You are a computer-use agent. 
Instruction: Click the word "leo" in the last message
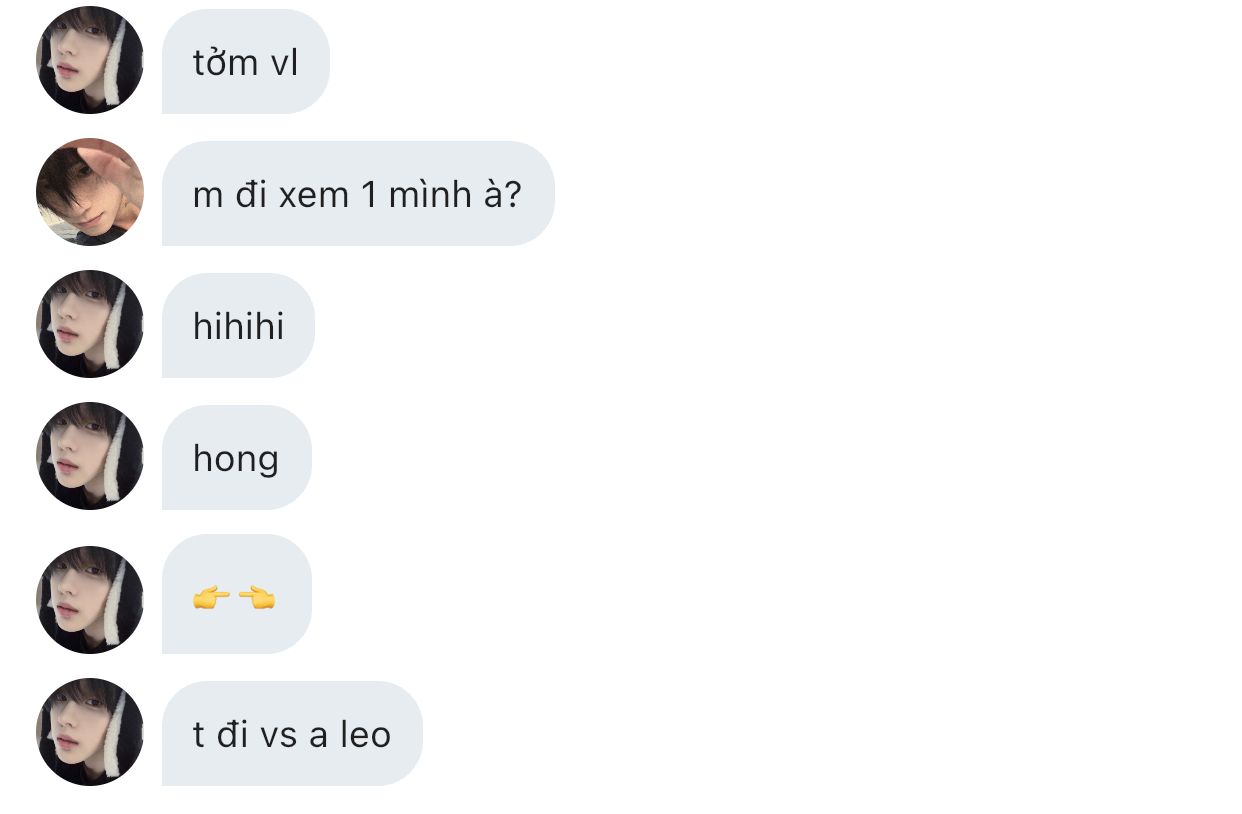coord(365,735)
